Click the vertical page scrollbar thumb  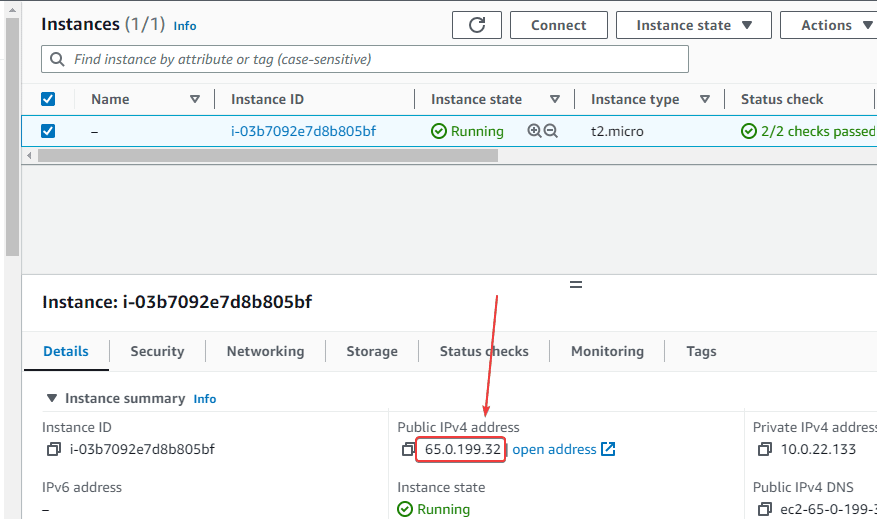tap(12, 137)
